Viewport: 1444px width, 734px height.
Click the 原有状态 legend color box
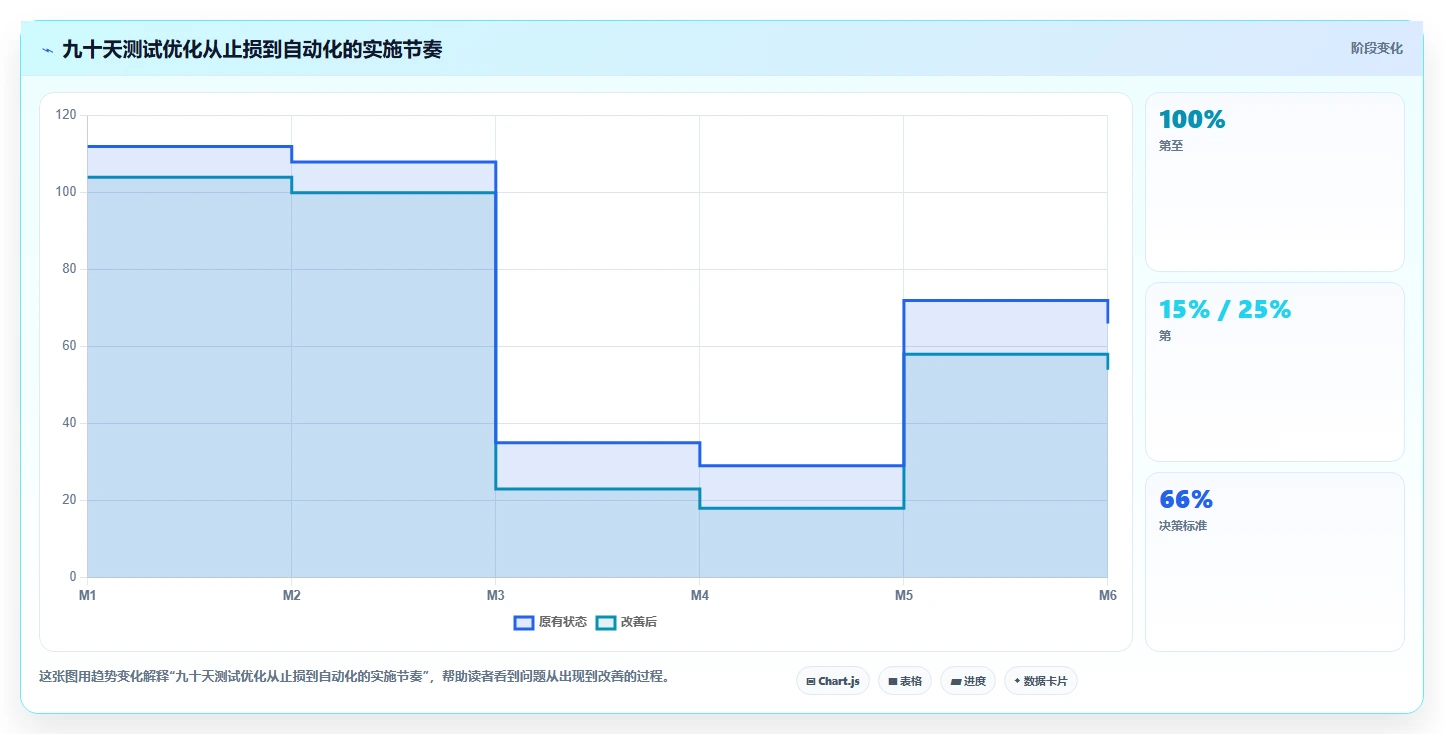(524, 622)
